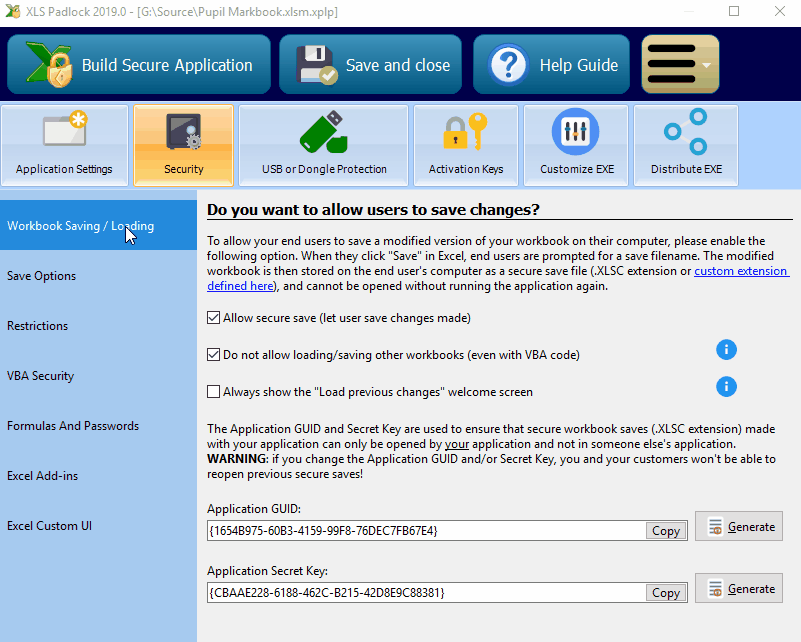
Task: Toggle Allow secure save checkbox
Action: 213,318
